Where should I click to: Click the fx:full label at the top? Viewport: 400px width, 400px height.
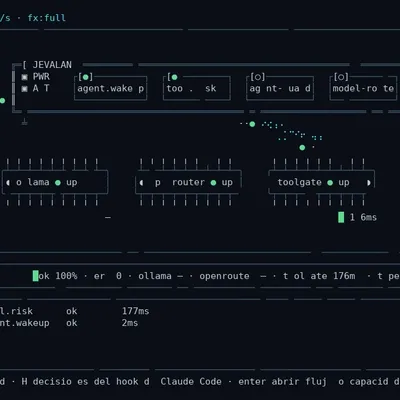[x=47, y=18]
